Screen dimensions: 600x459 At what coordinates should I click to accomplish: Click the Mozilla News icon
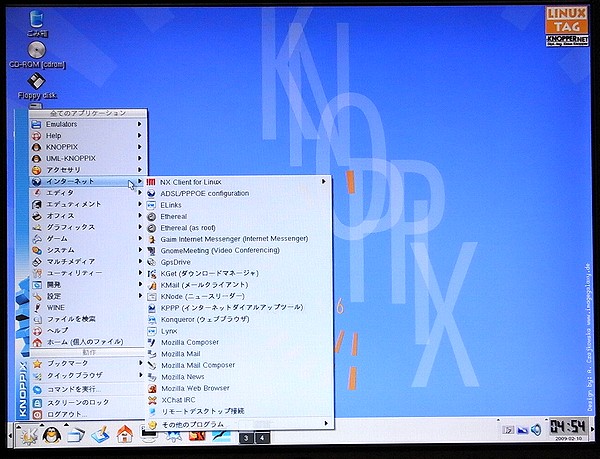click(152, 377)
